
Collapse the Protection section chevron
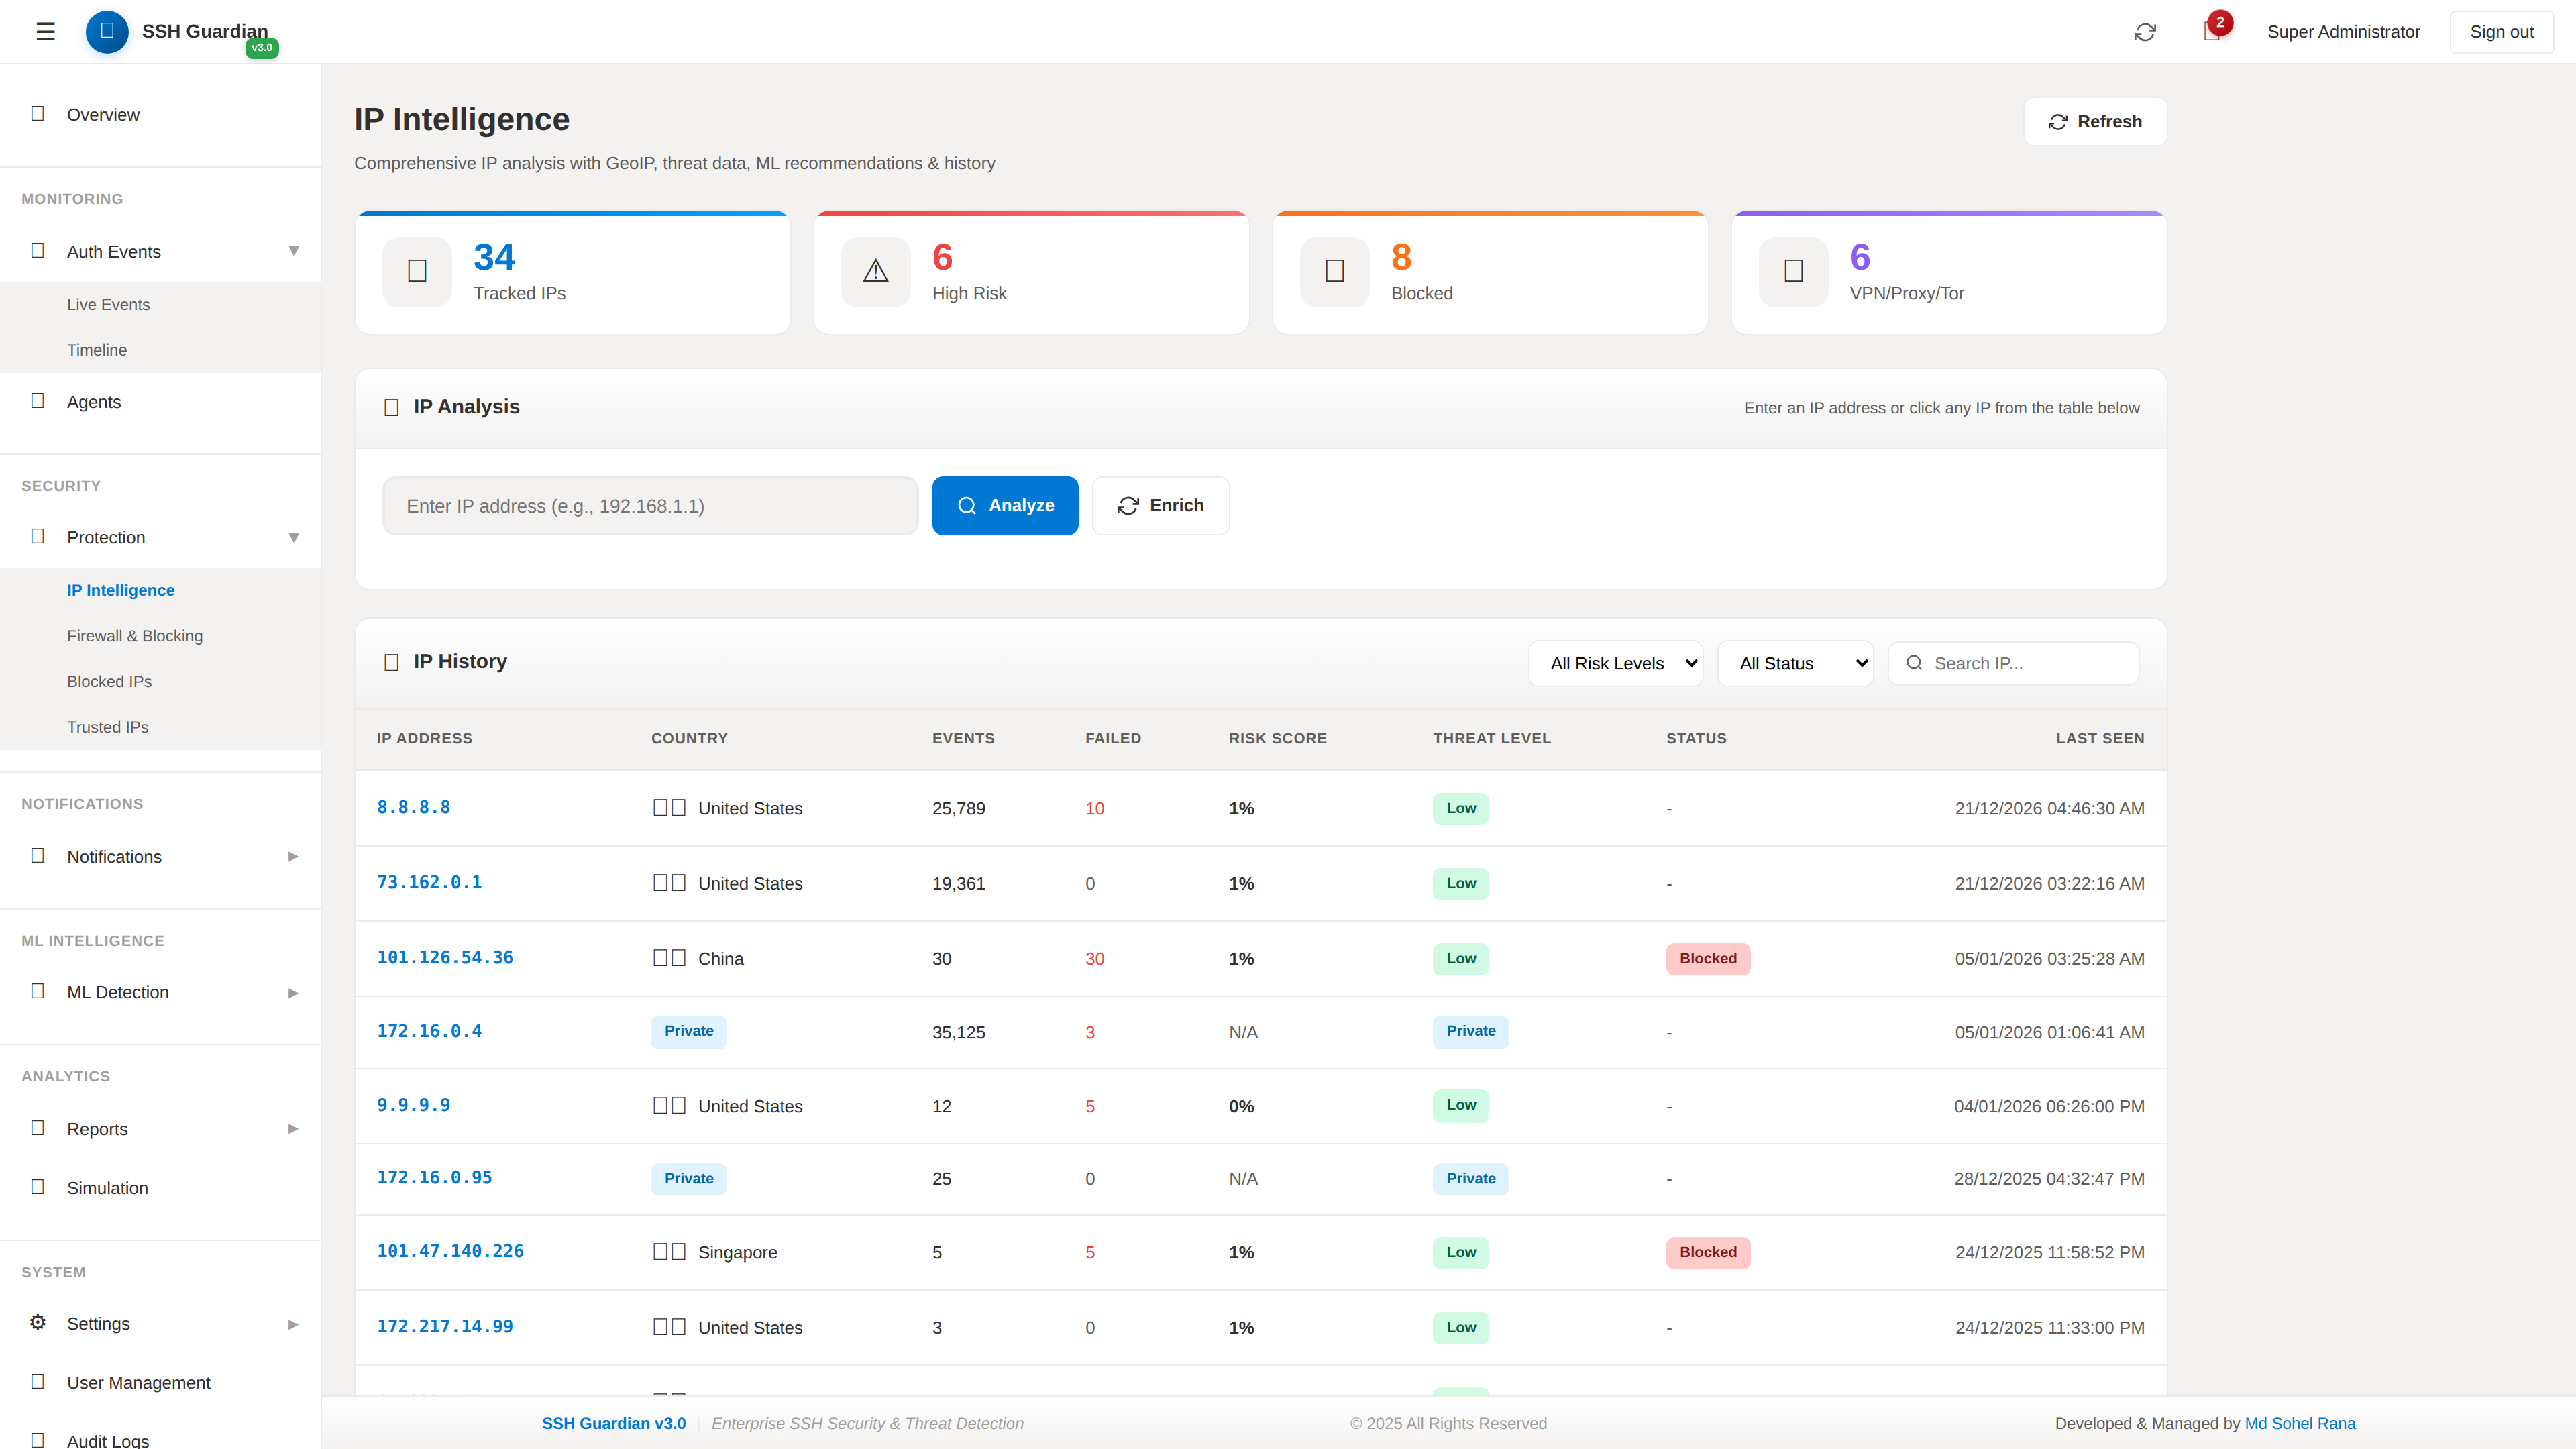coord(294,537)
